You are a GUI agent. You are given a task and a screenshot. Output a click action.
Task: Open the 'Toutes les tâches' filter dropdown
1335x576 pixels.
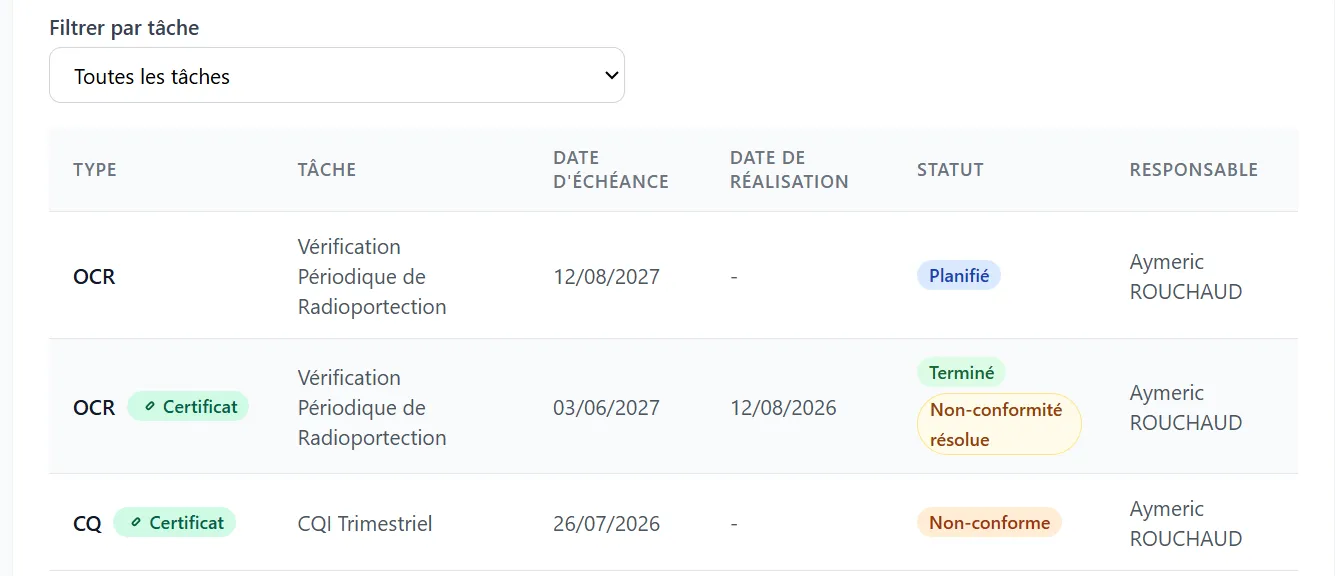[337, 75]
